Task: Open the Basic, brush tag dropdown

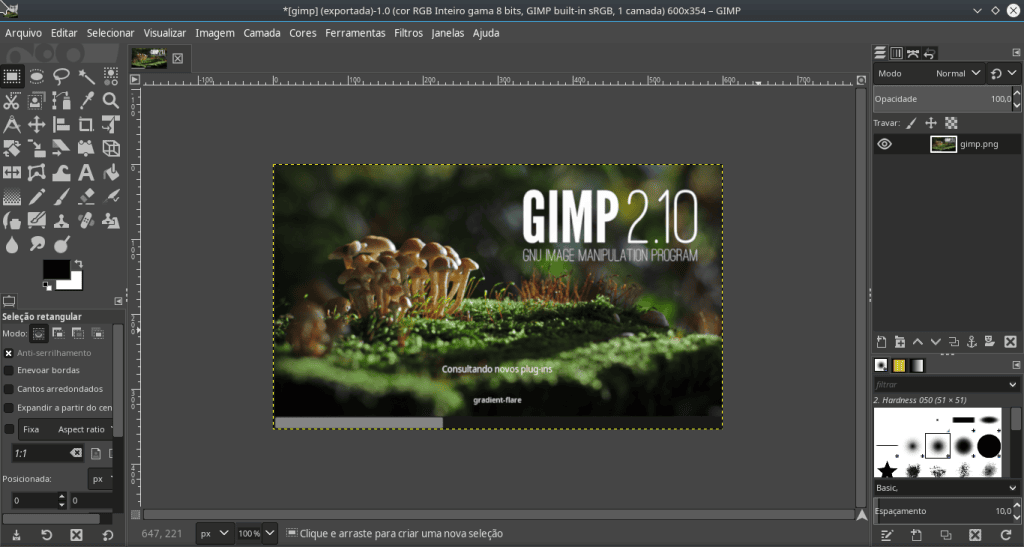Action: pos(946,488)
